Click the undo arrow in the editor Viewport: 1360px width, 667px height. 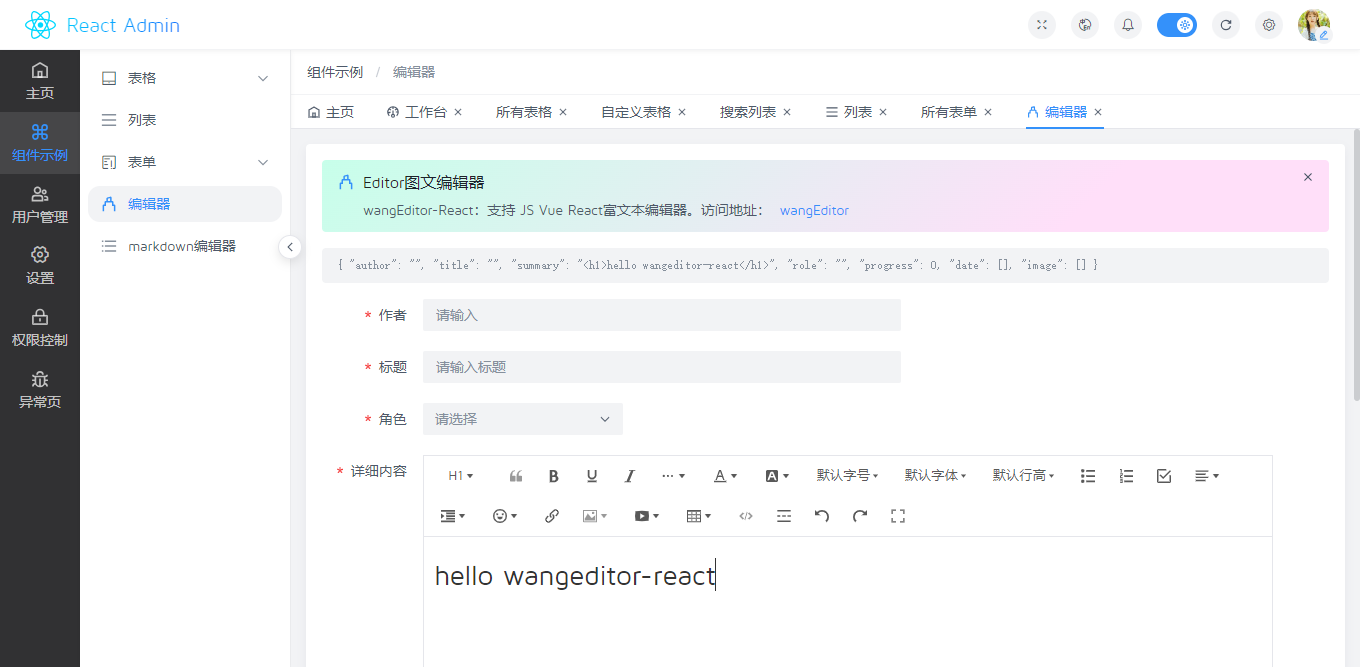point(820,516)
